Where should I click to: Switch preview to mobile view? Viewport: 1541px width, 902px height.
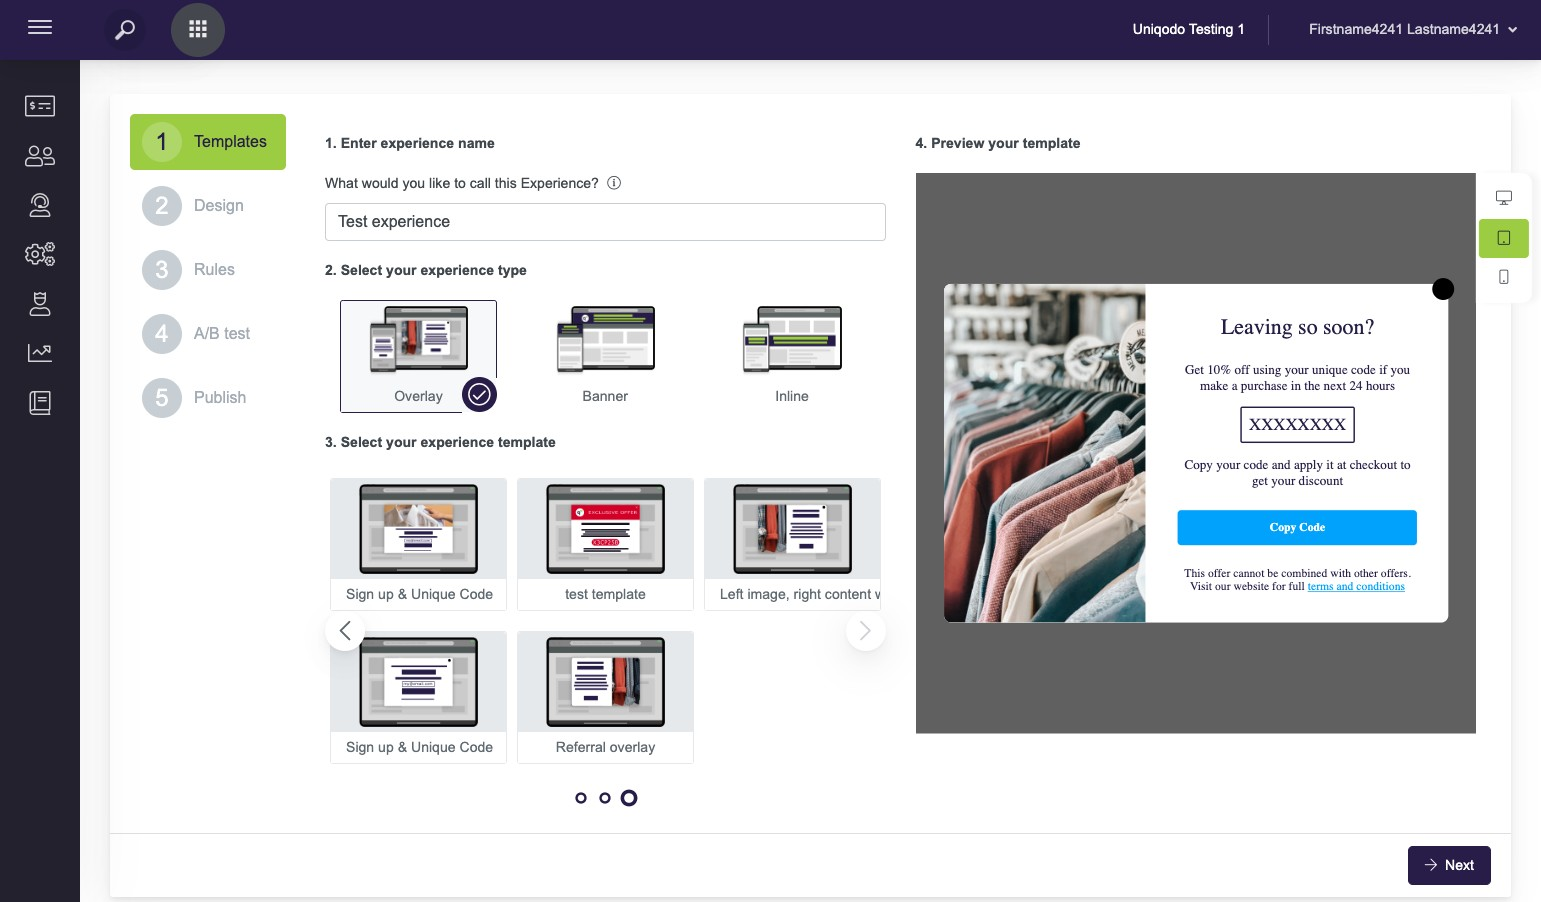(x=1503, y=277)
